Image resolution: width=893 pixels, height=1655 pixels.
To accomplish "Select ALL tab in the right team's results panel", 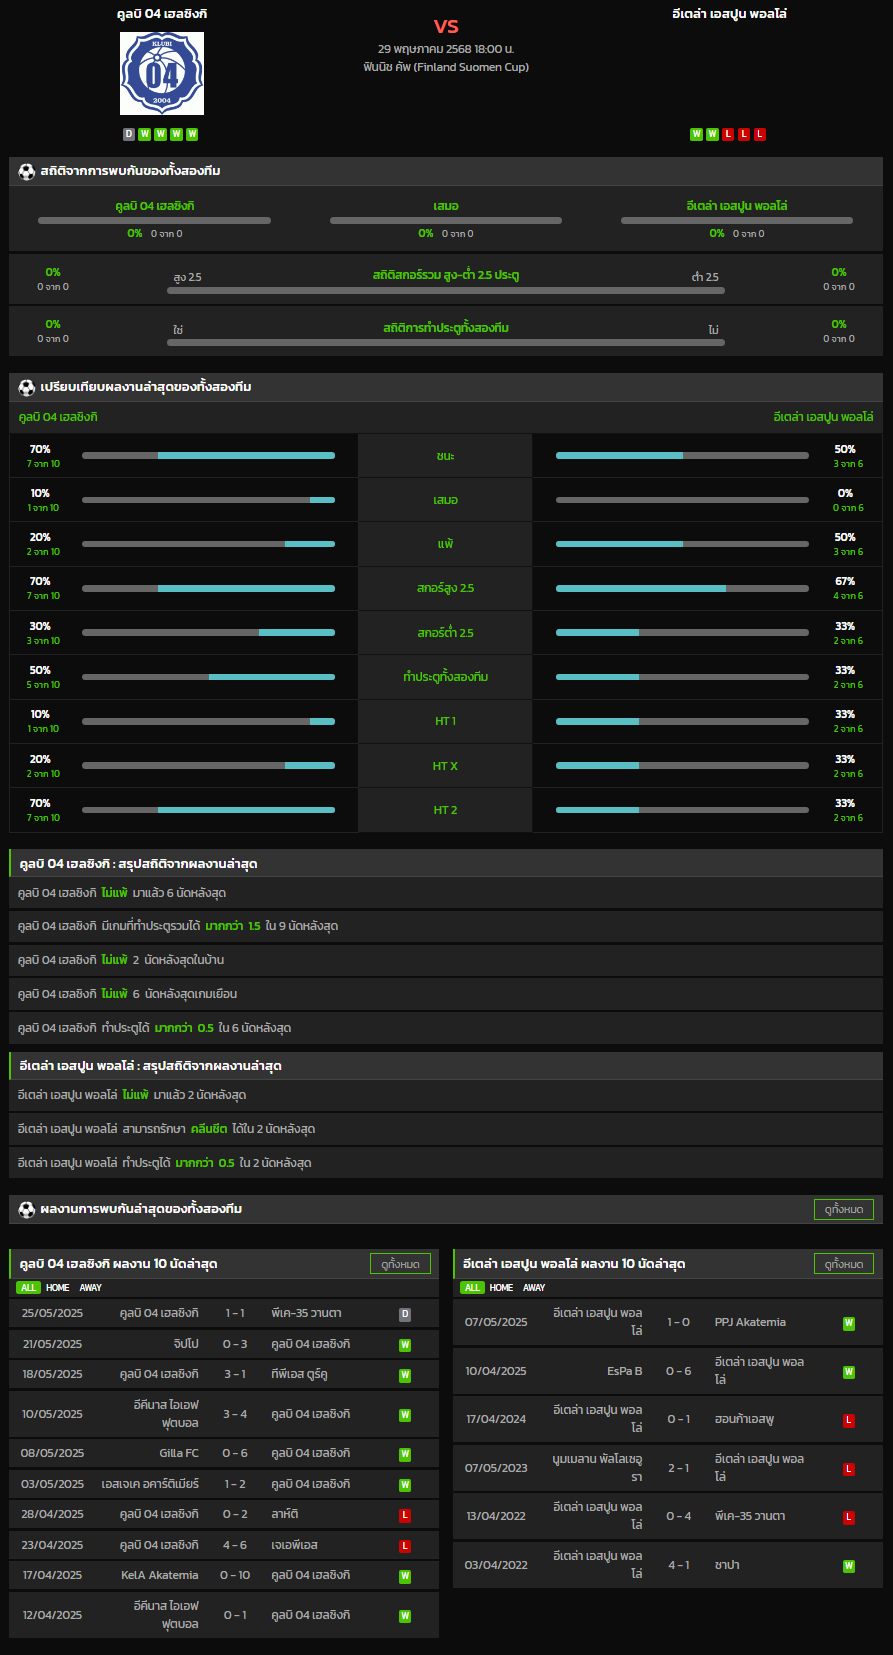I will [x=472, y=1288].
